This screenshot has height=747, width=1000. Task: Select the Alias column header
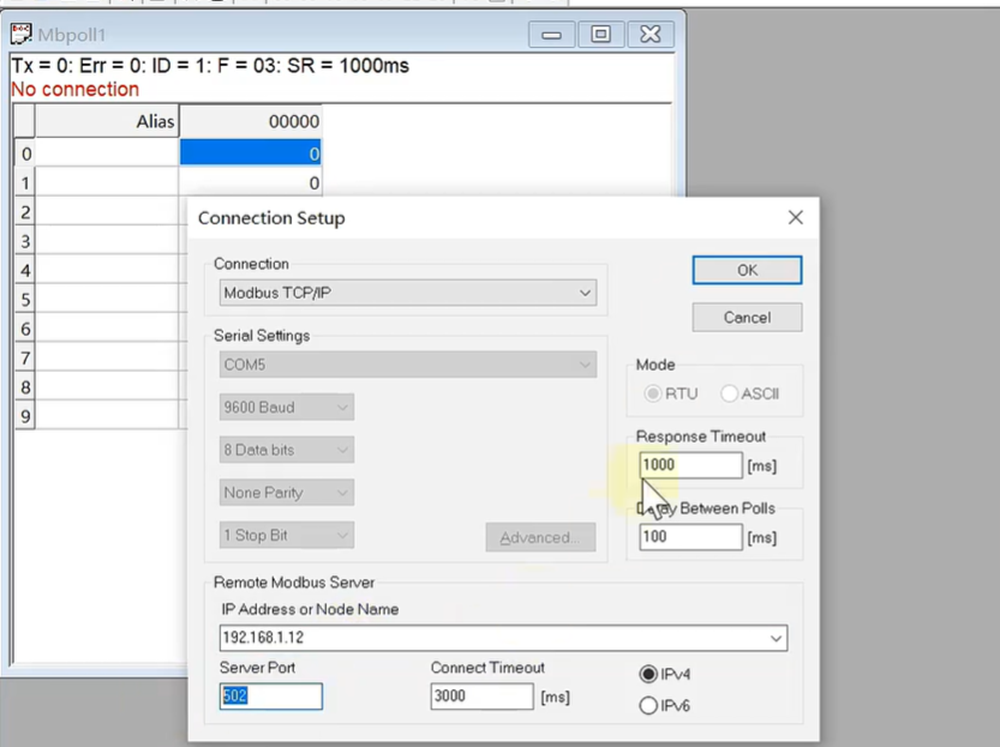tap(107, 122)
